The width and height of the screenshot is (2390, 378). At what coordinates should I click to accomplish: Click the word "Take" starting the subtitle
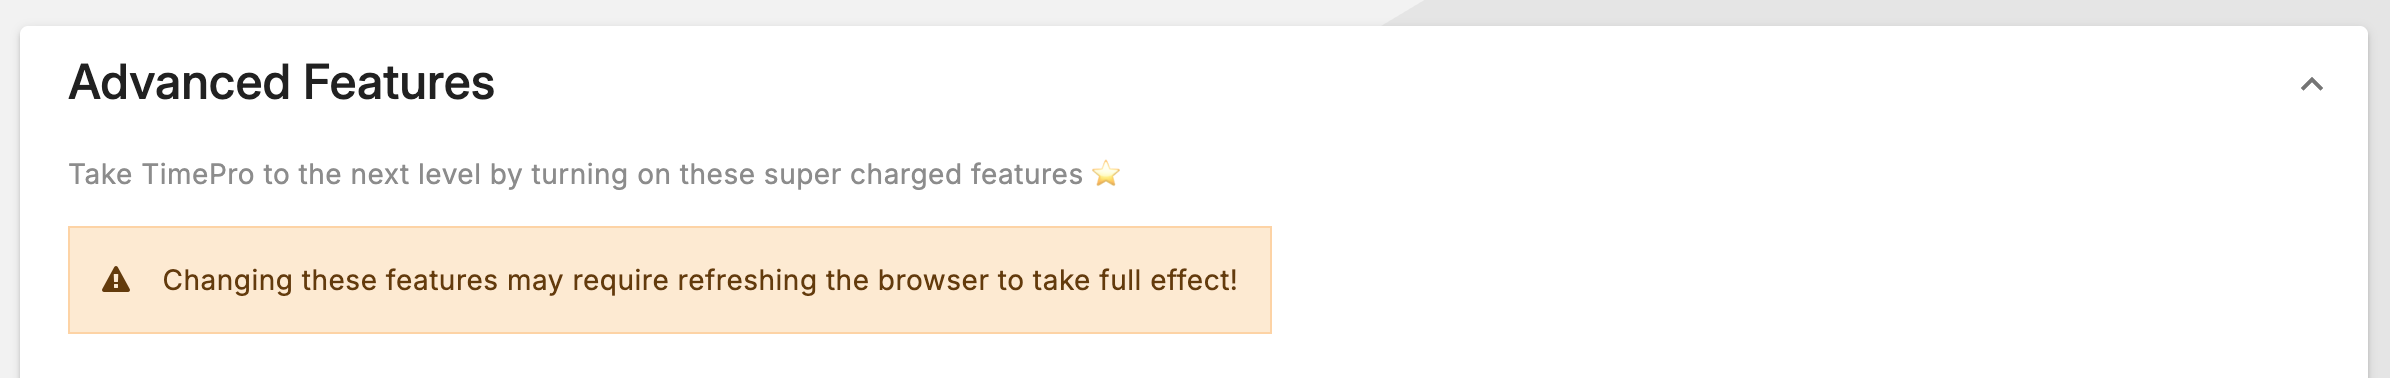[100, 174]
